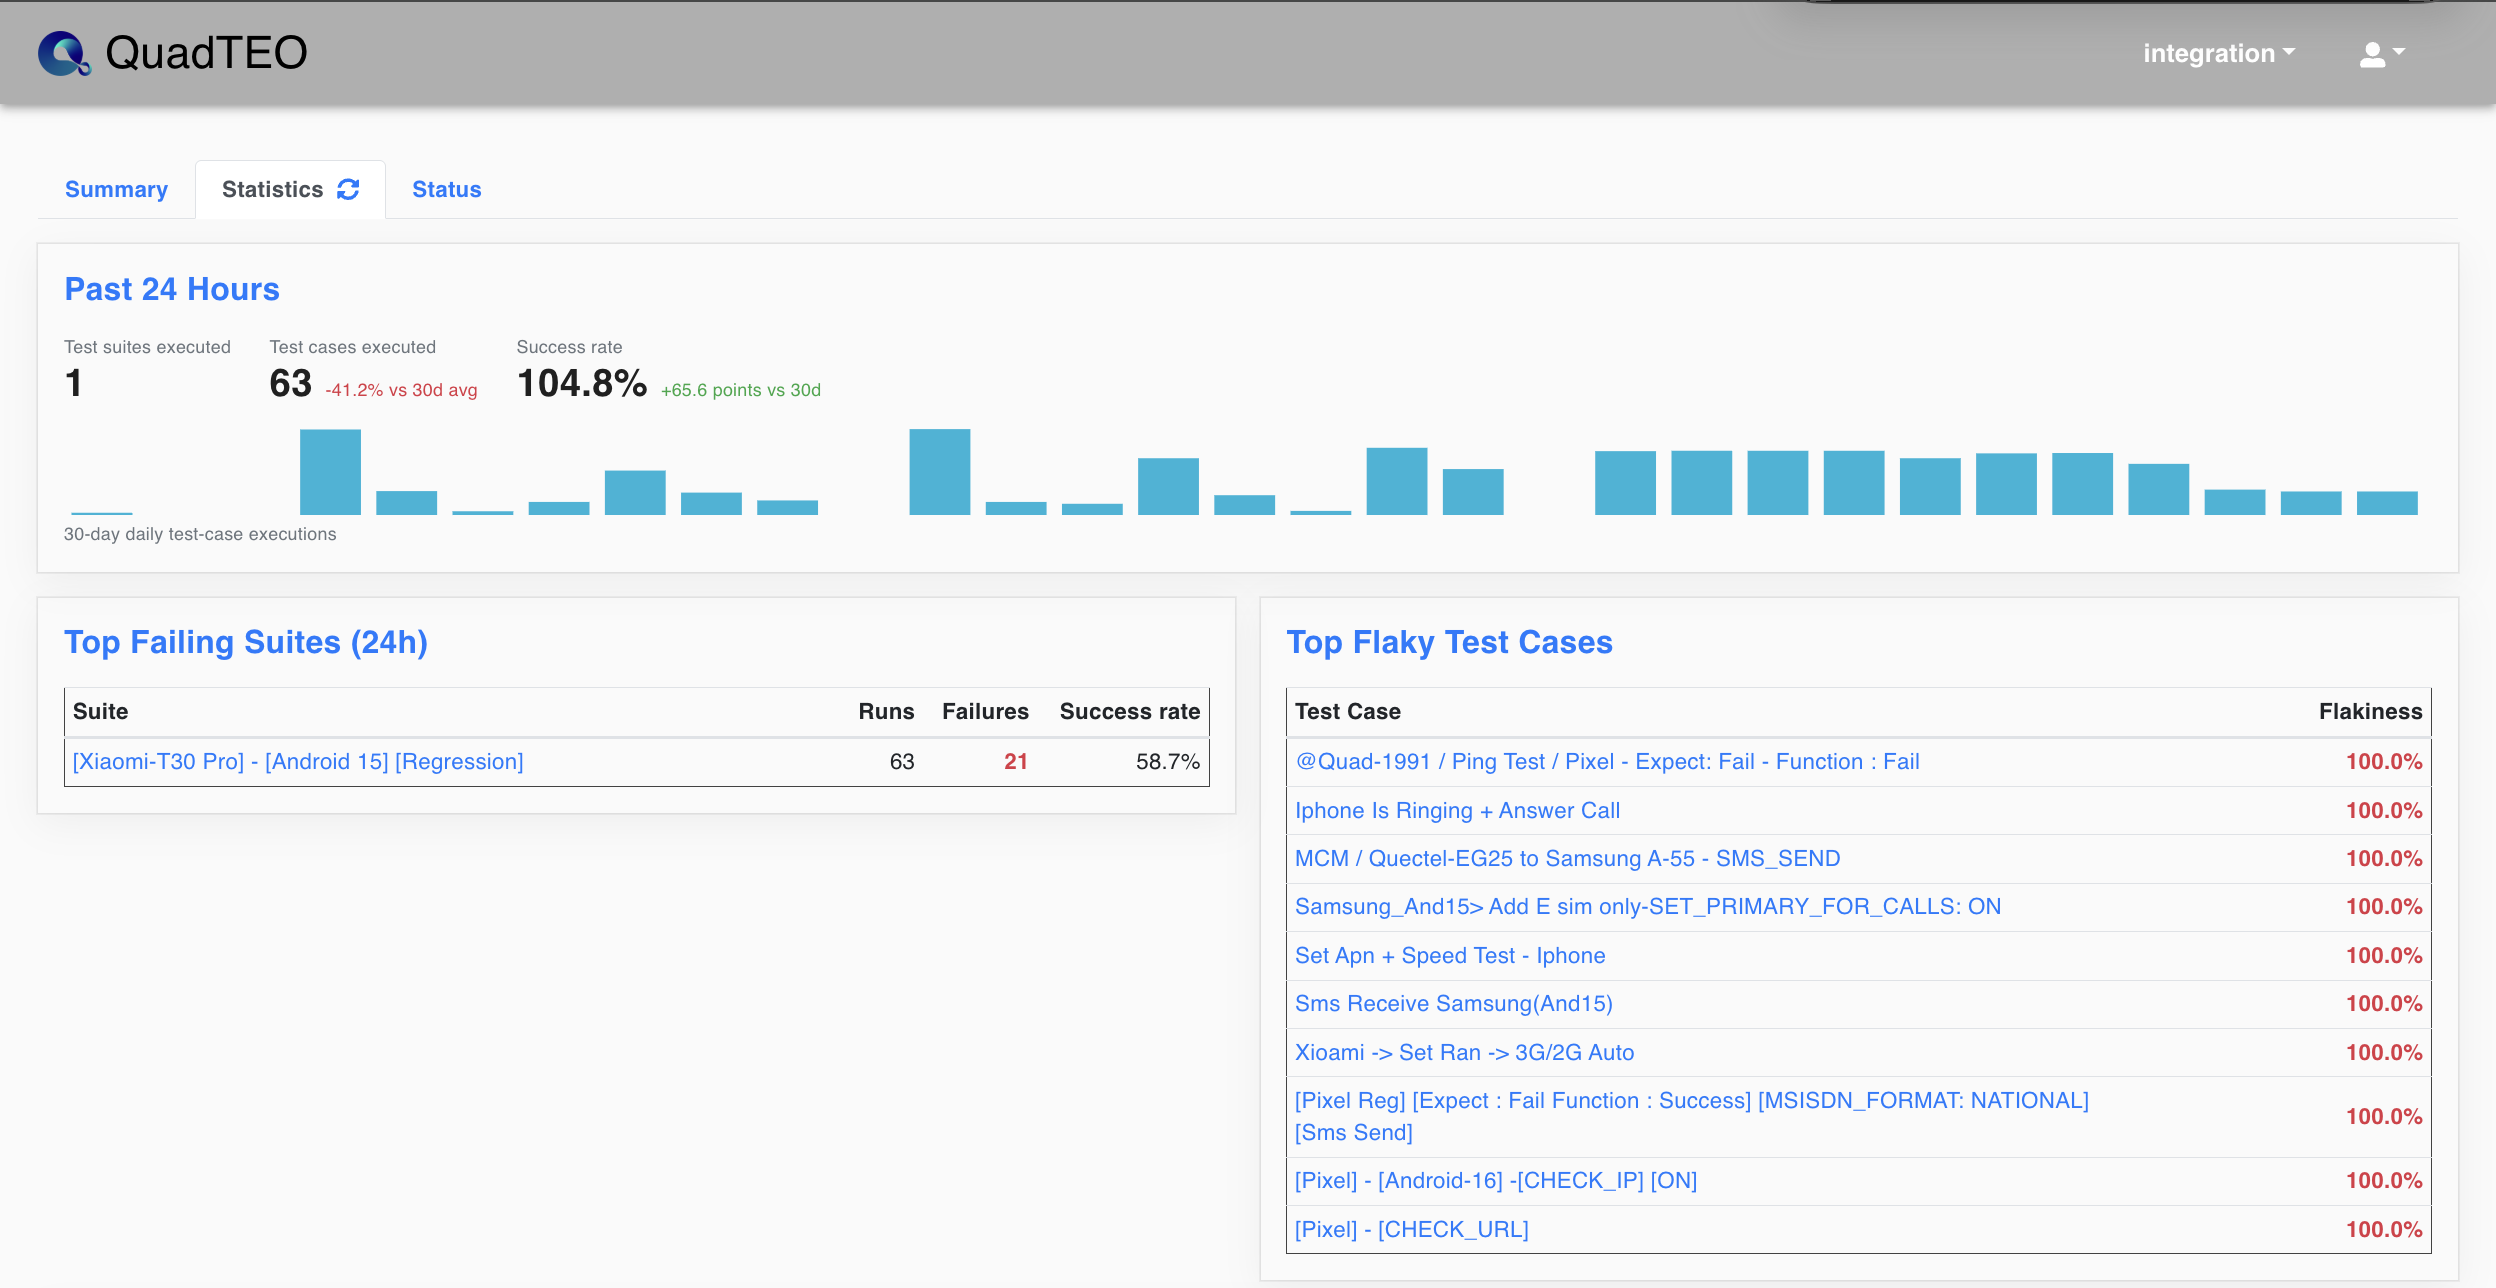Open Sms Receive Samsung(And15) test case
This screenshot has height=1288, width=2496.
1454,1003
